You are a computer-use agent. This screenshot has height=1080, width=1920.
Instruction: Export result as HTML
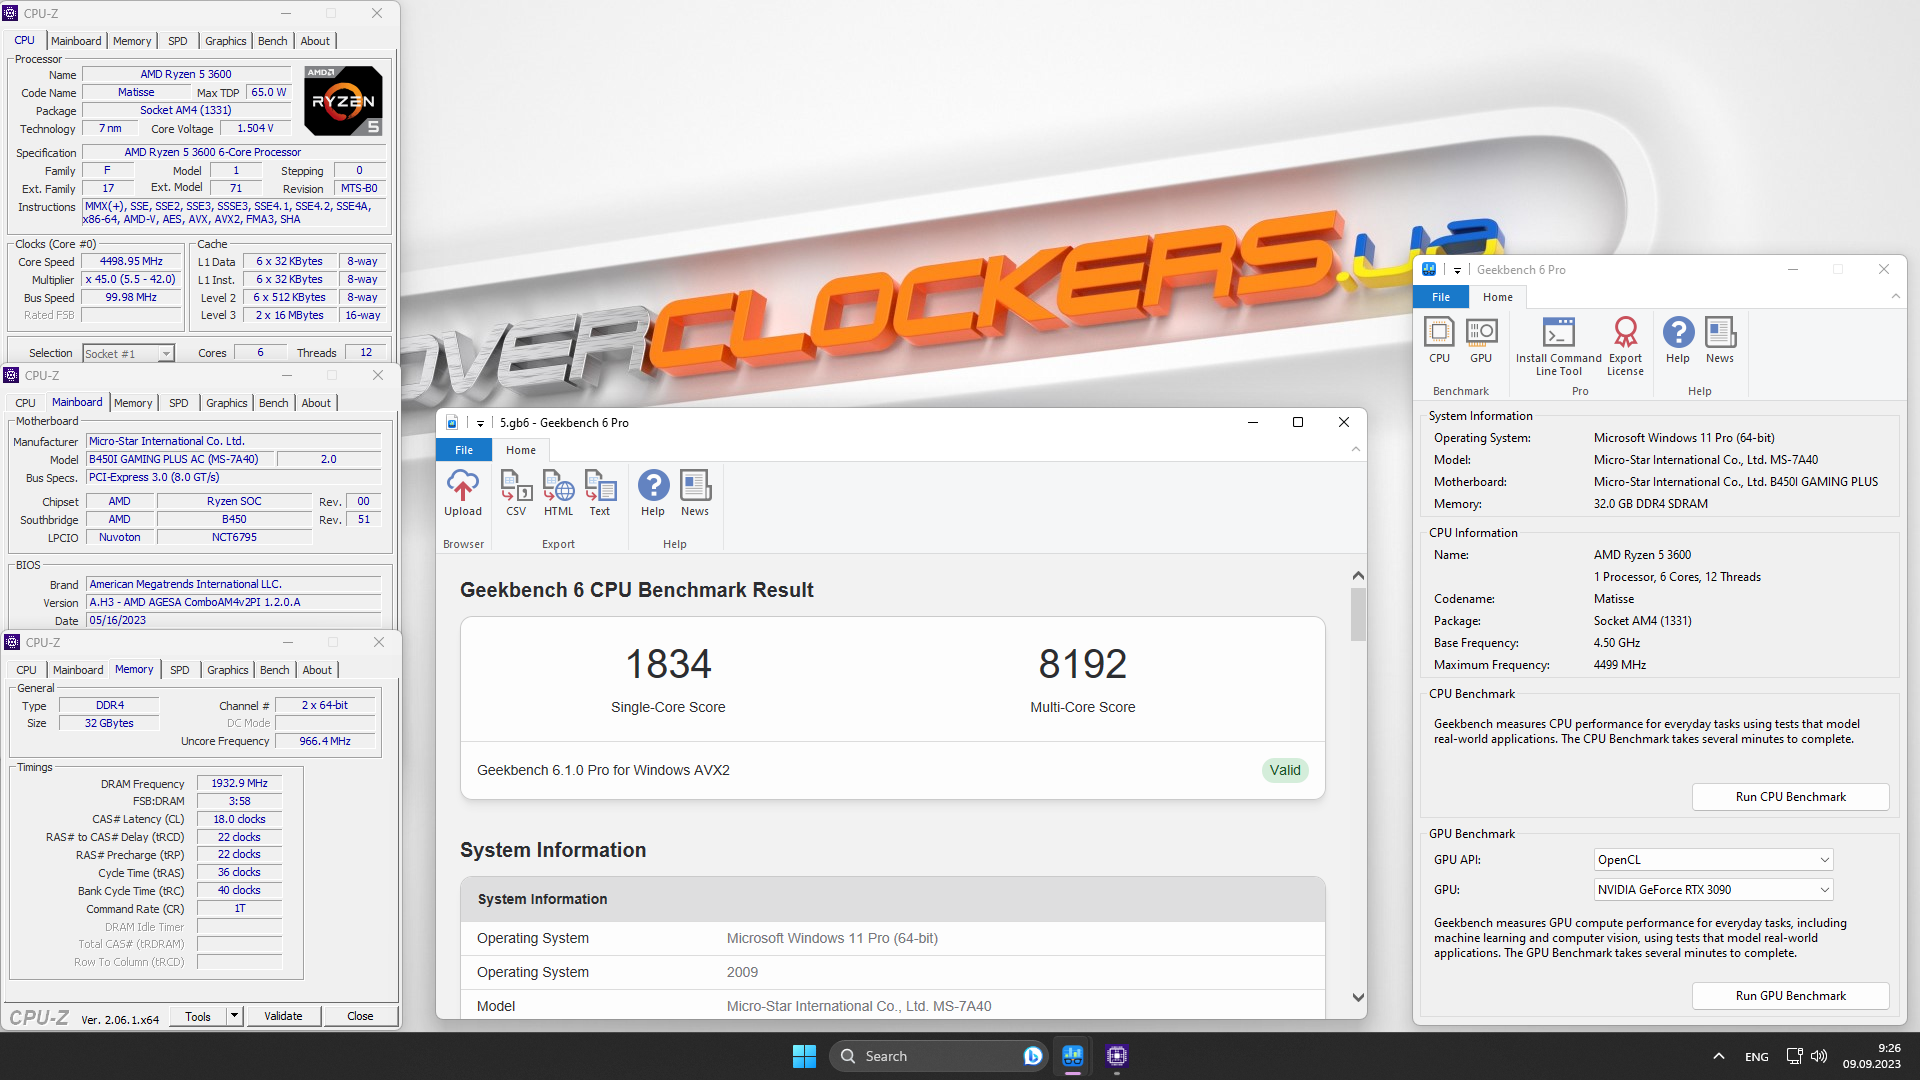point(558,493)
